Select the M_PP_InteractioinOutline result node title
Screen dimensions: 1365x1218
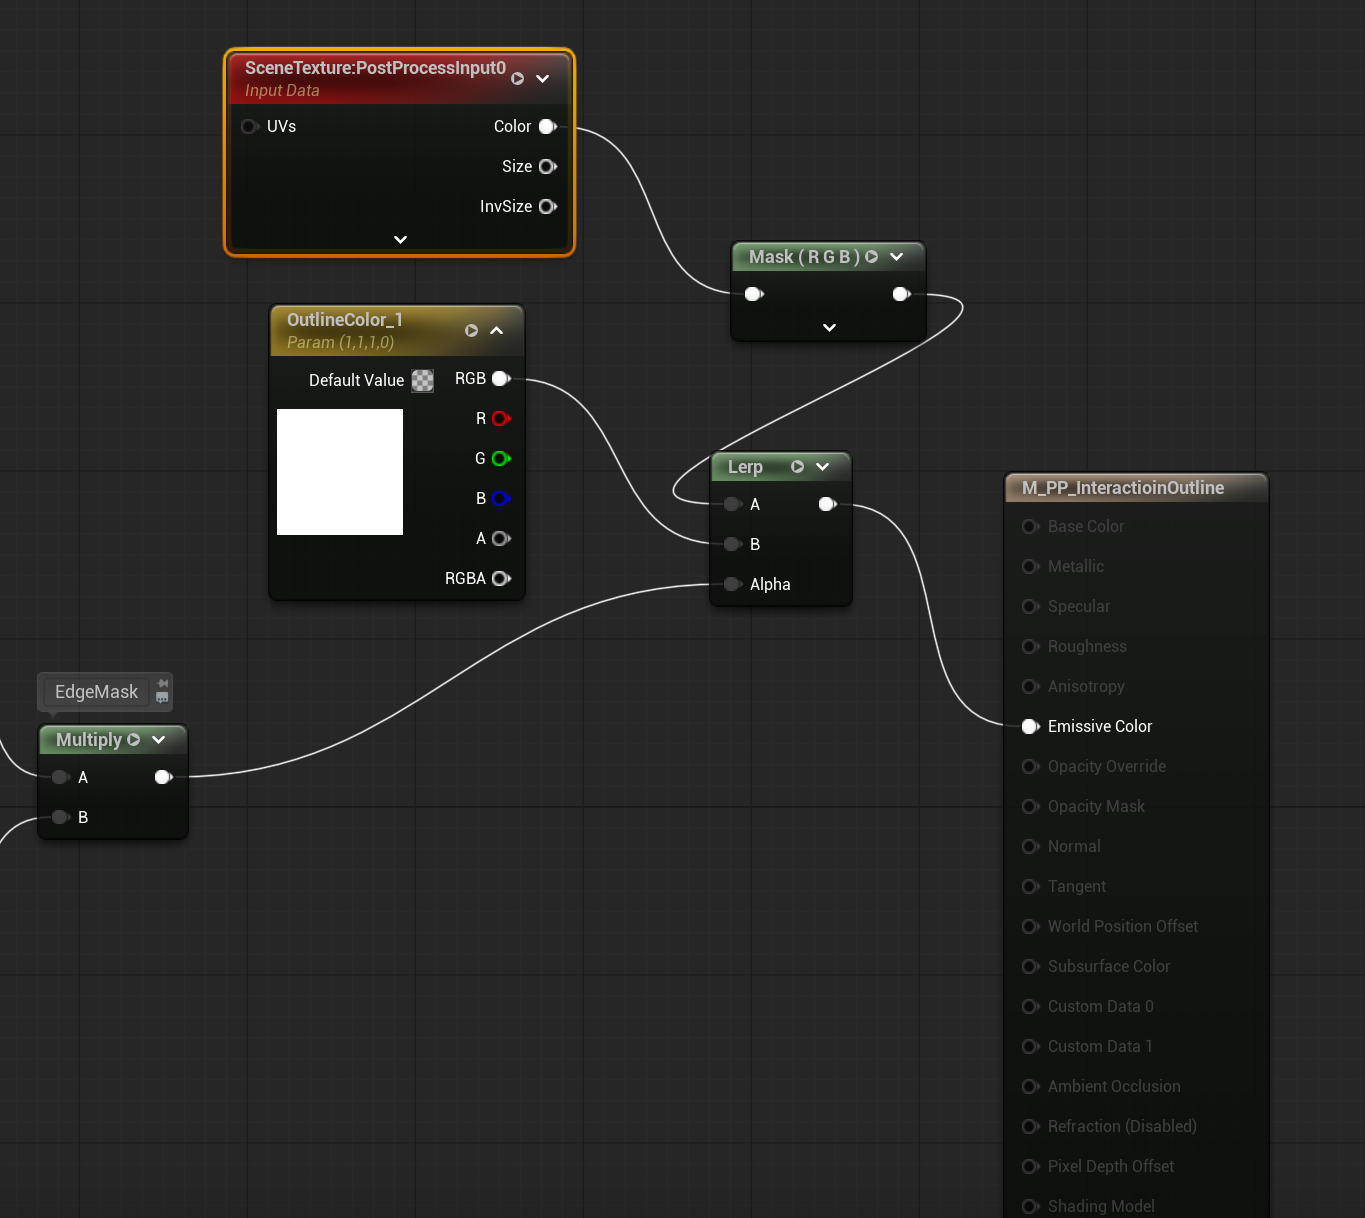point(1123,488)
